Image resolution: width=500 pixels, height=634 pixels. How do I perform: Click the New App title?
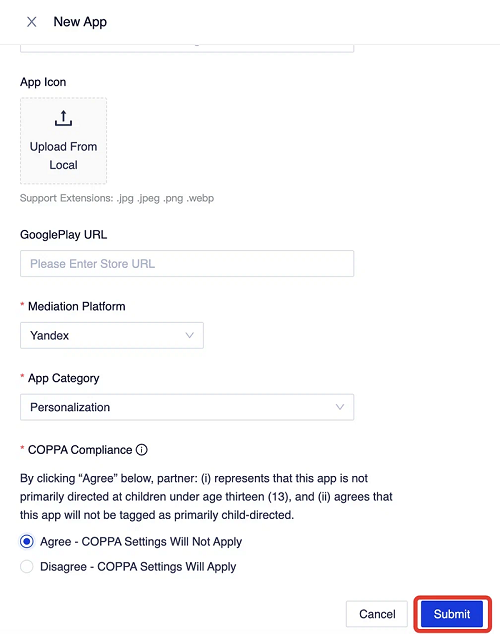click(80, 22)
